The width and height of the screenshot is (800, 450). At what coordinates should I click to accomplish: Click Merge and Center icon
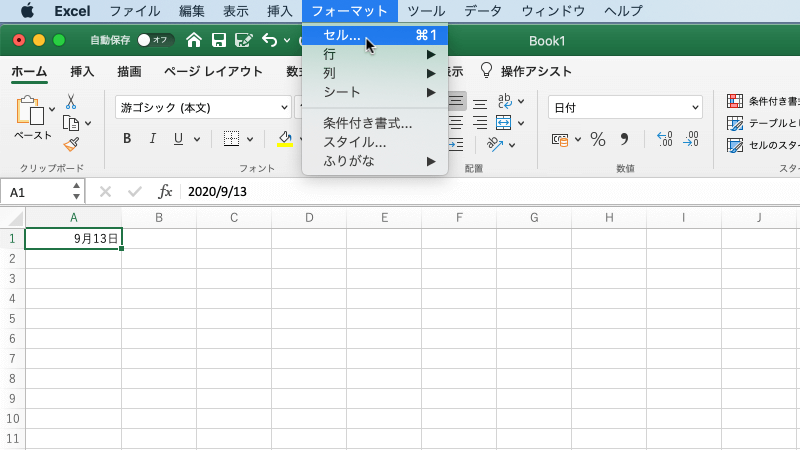coord(504,122)
